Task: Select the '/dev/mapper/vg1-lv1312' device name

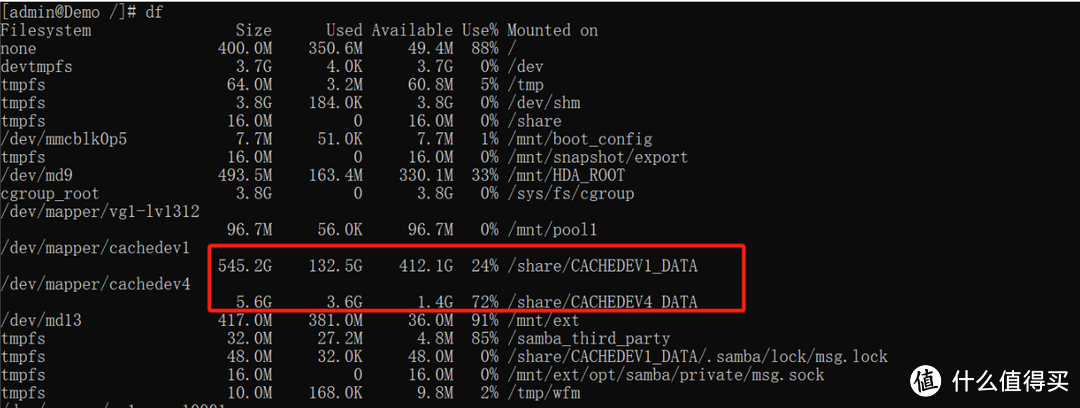Action: 101,212
